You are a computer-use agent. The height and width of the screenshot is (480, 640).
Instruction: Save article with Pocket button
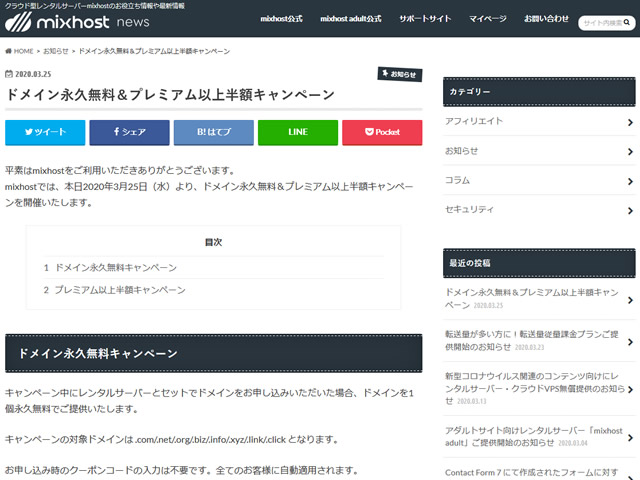382,132
